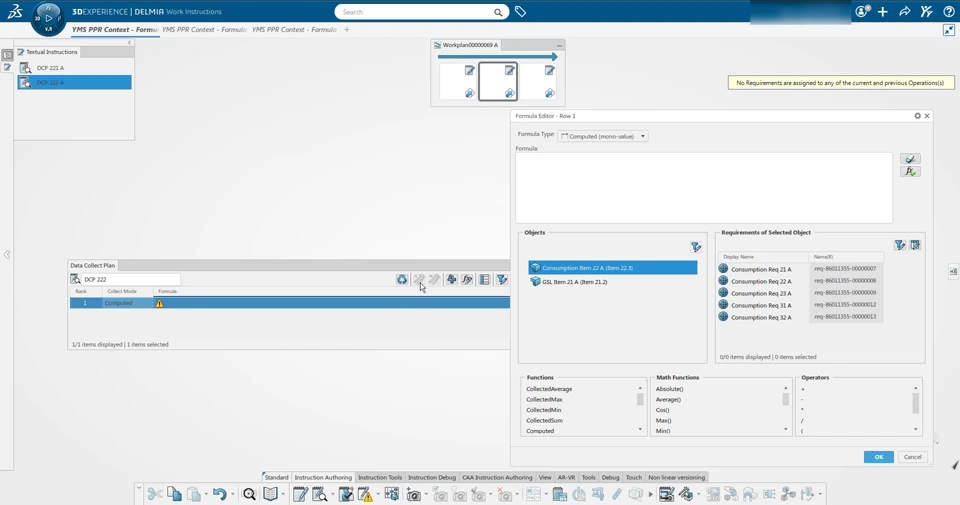Click the Formula Editor settings gear icon

pyautogui.click(x=917, y=116)
